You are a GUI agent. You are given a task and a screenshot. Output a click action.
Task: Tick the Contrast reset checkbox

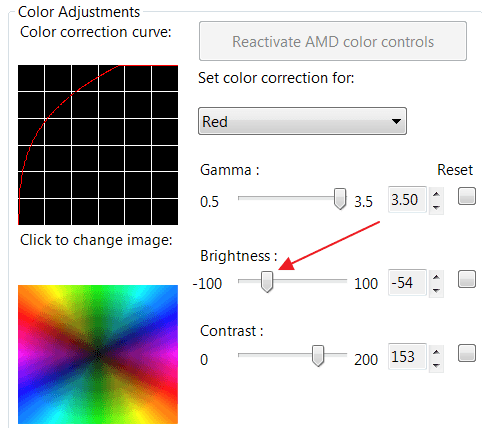pos(467,353)
